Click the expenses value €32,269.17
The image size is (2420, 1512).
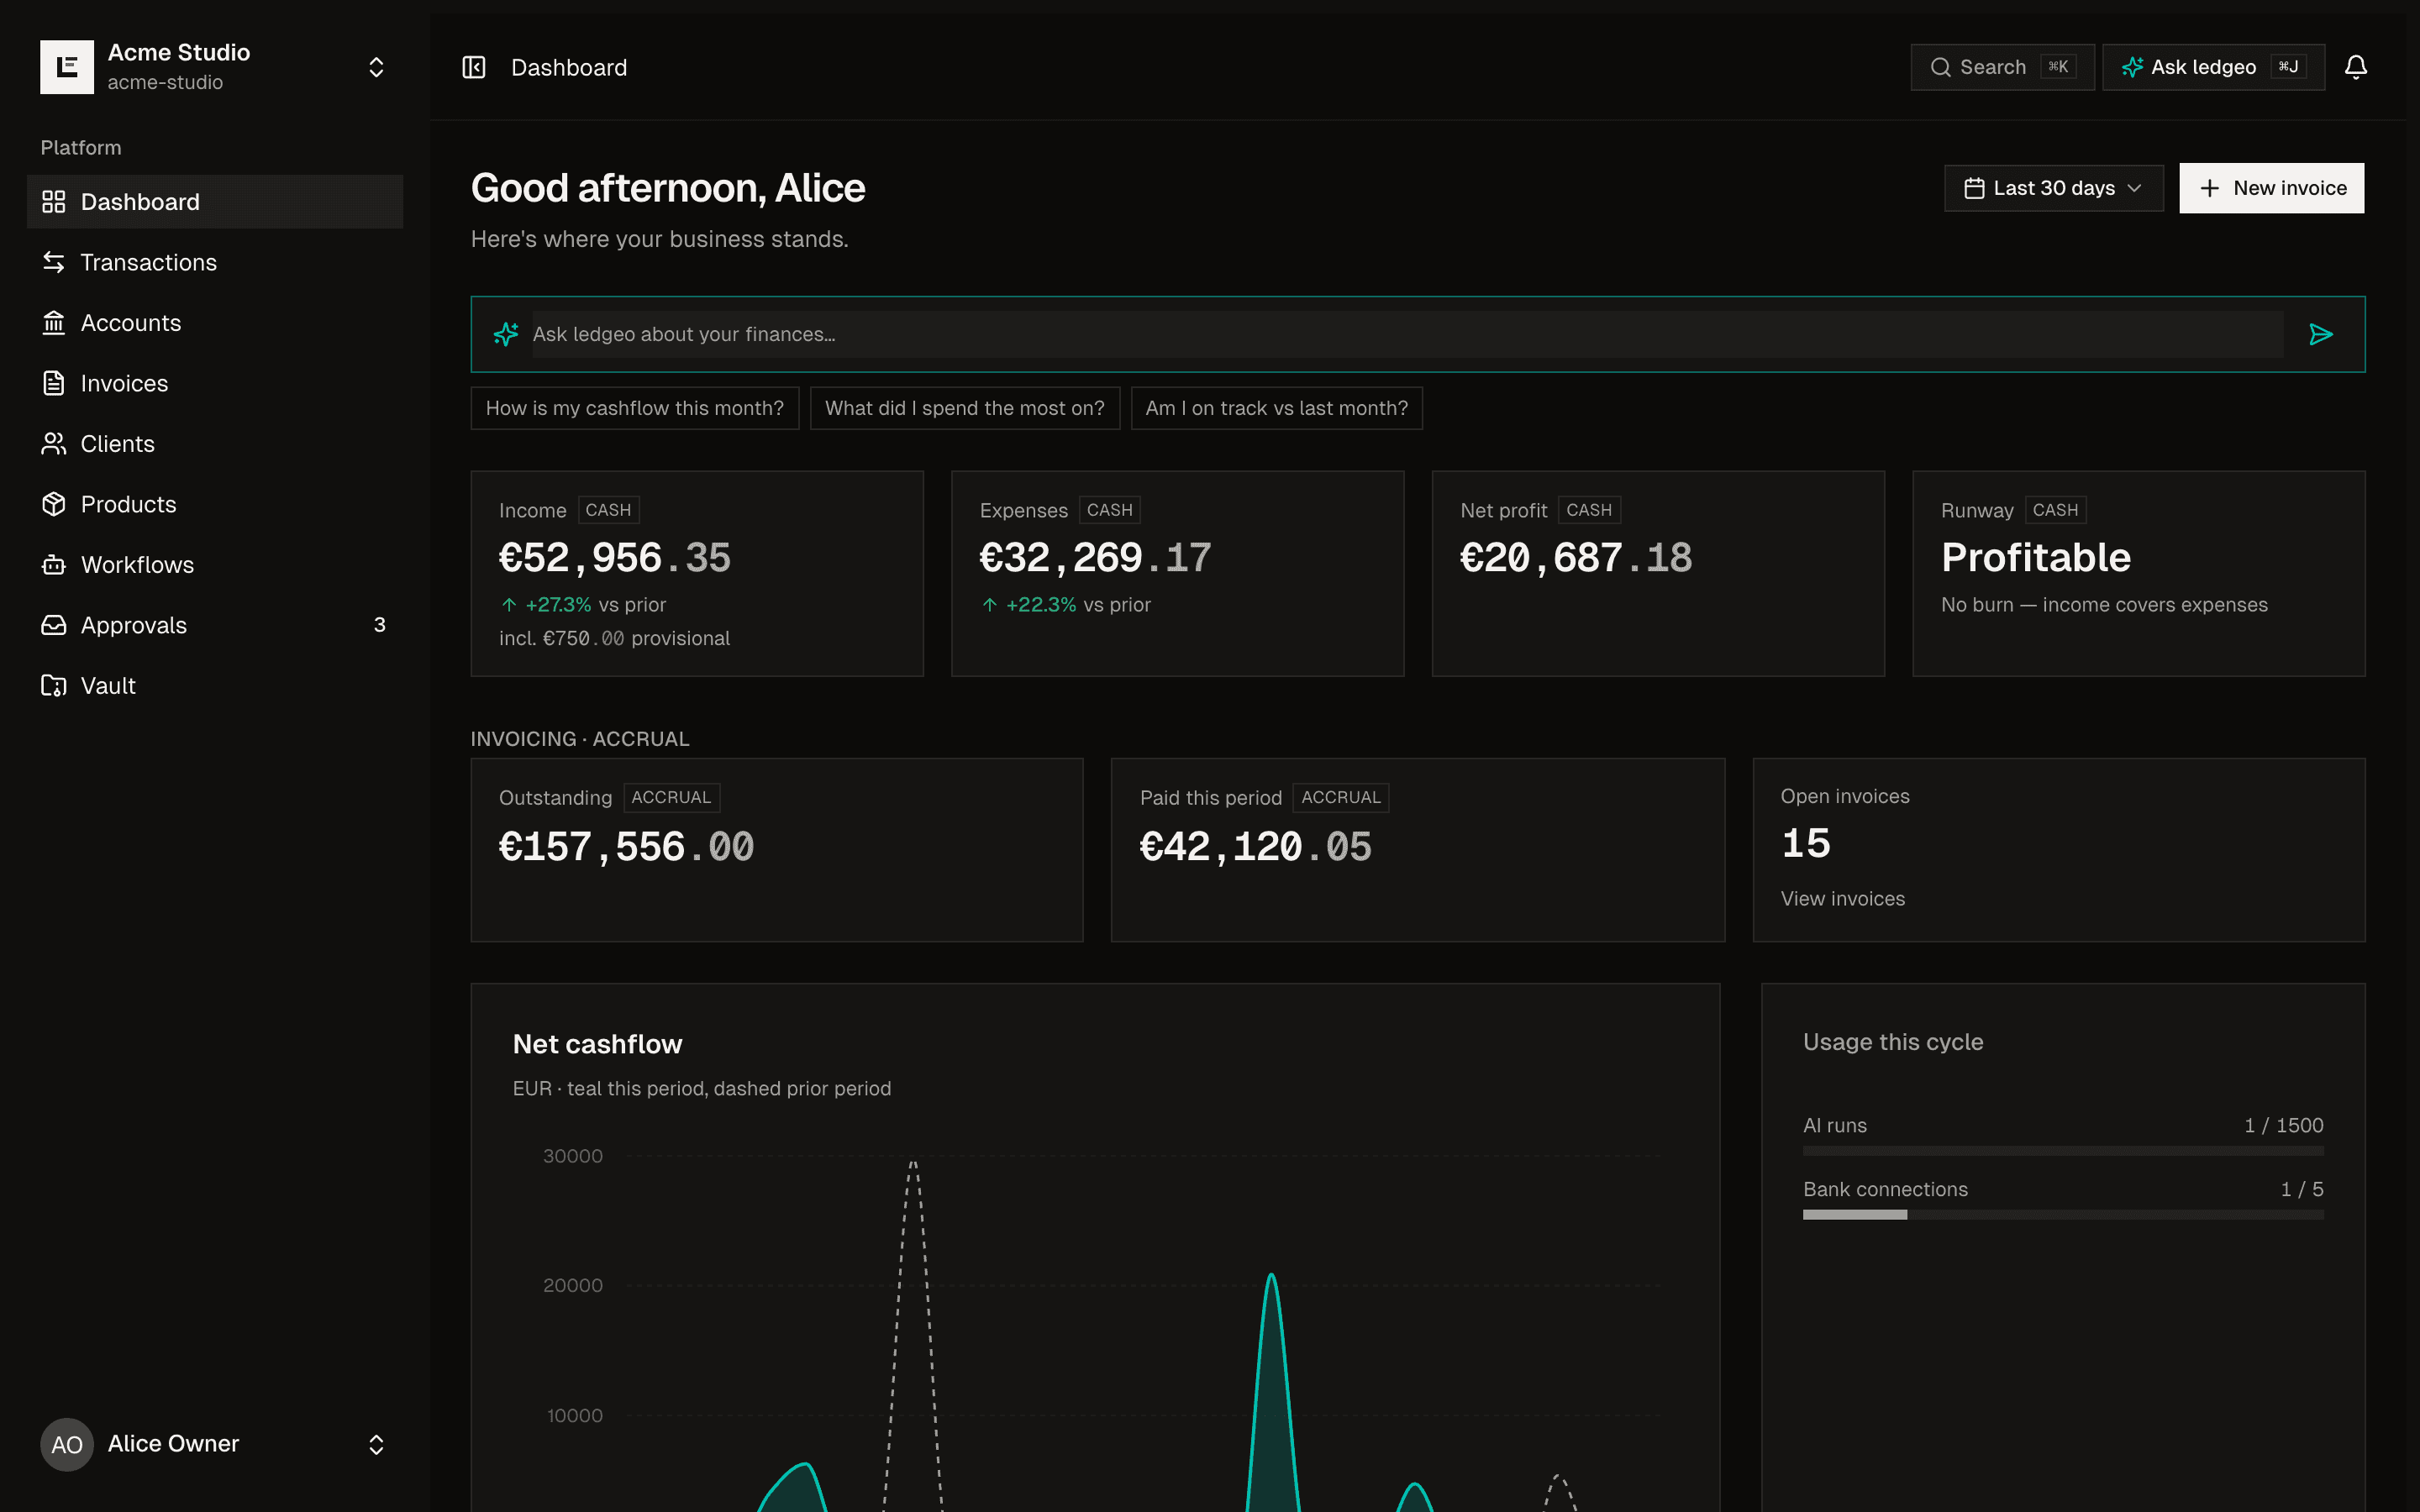click(1096, 558)
